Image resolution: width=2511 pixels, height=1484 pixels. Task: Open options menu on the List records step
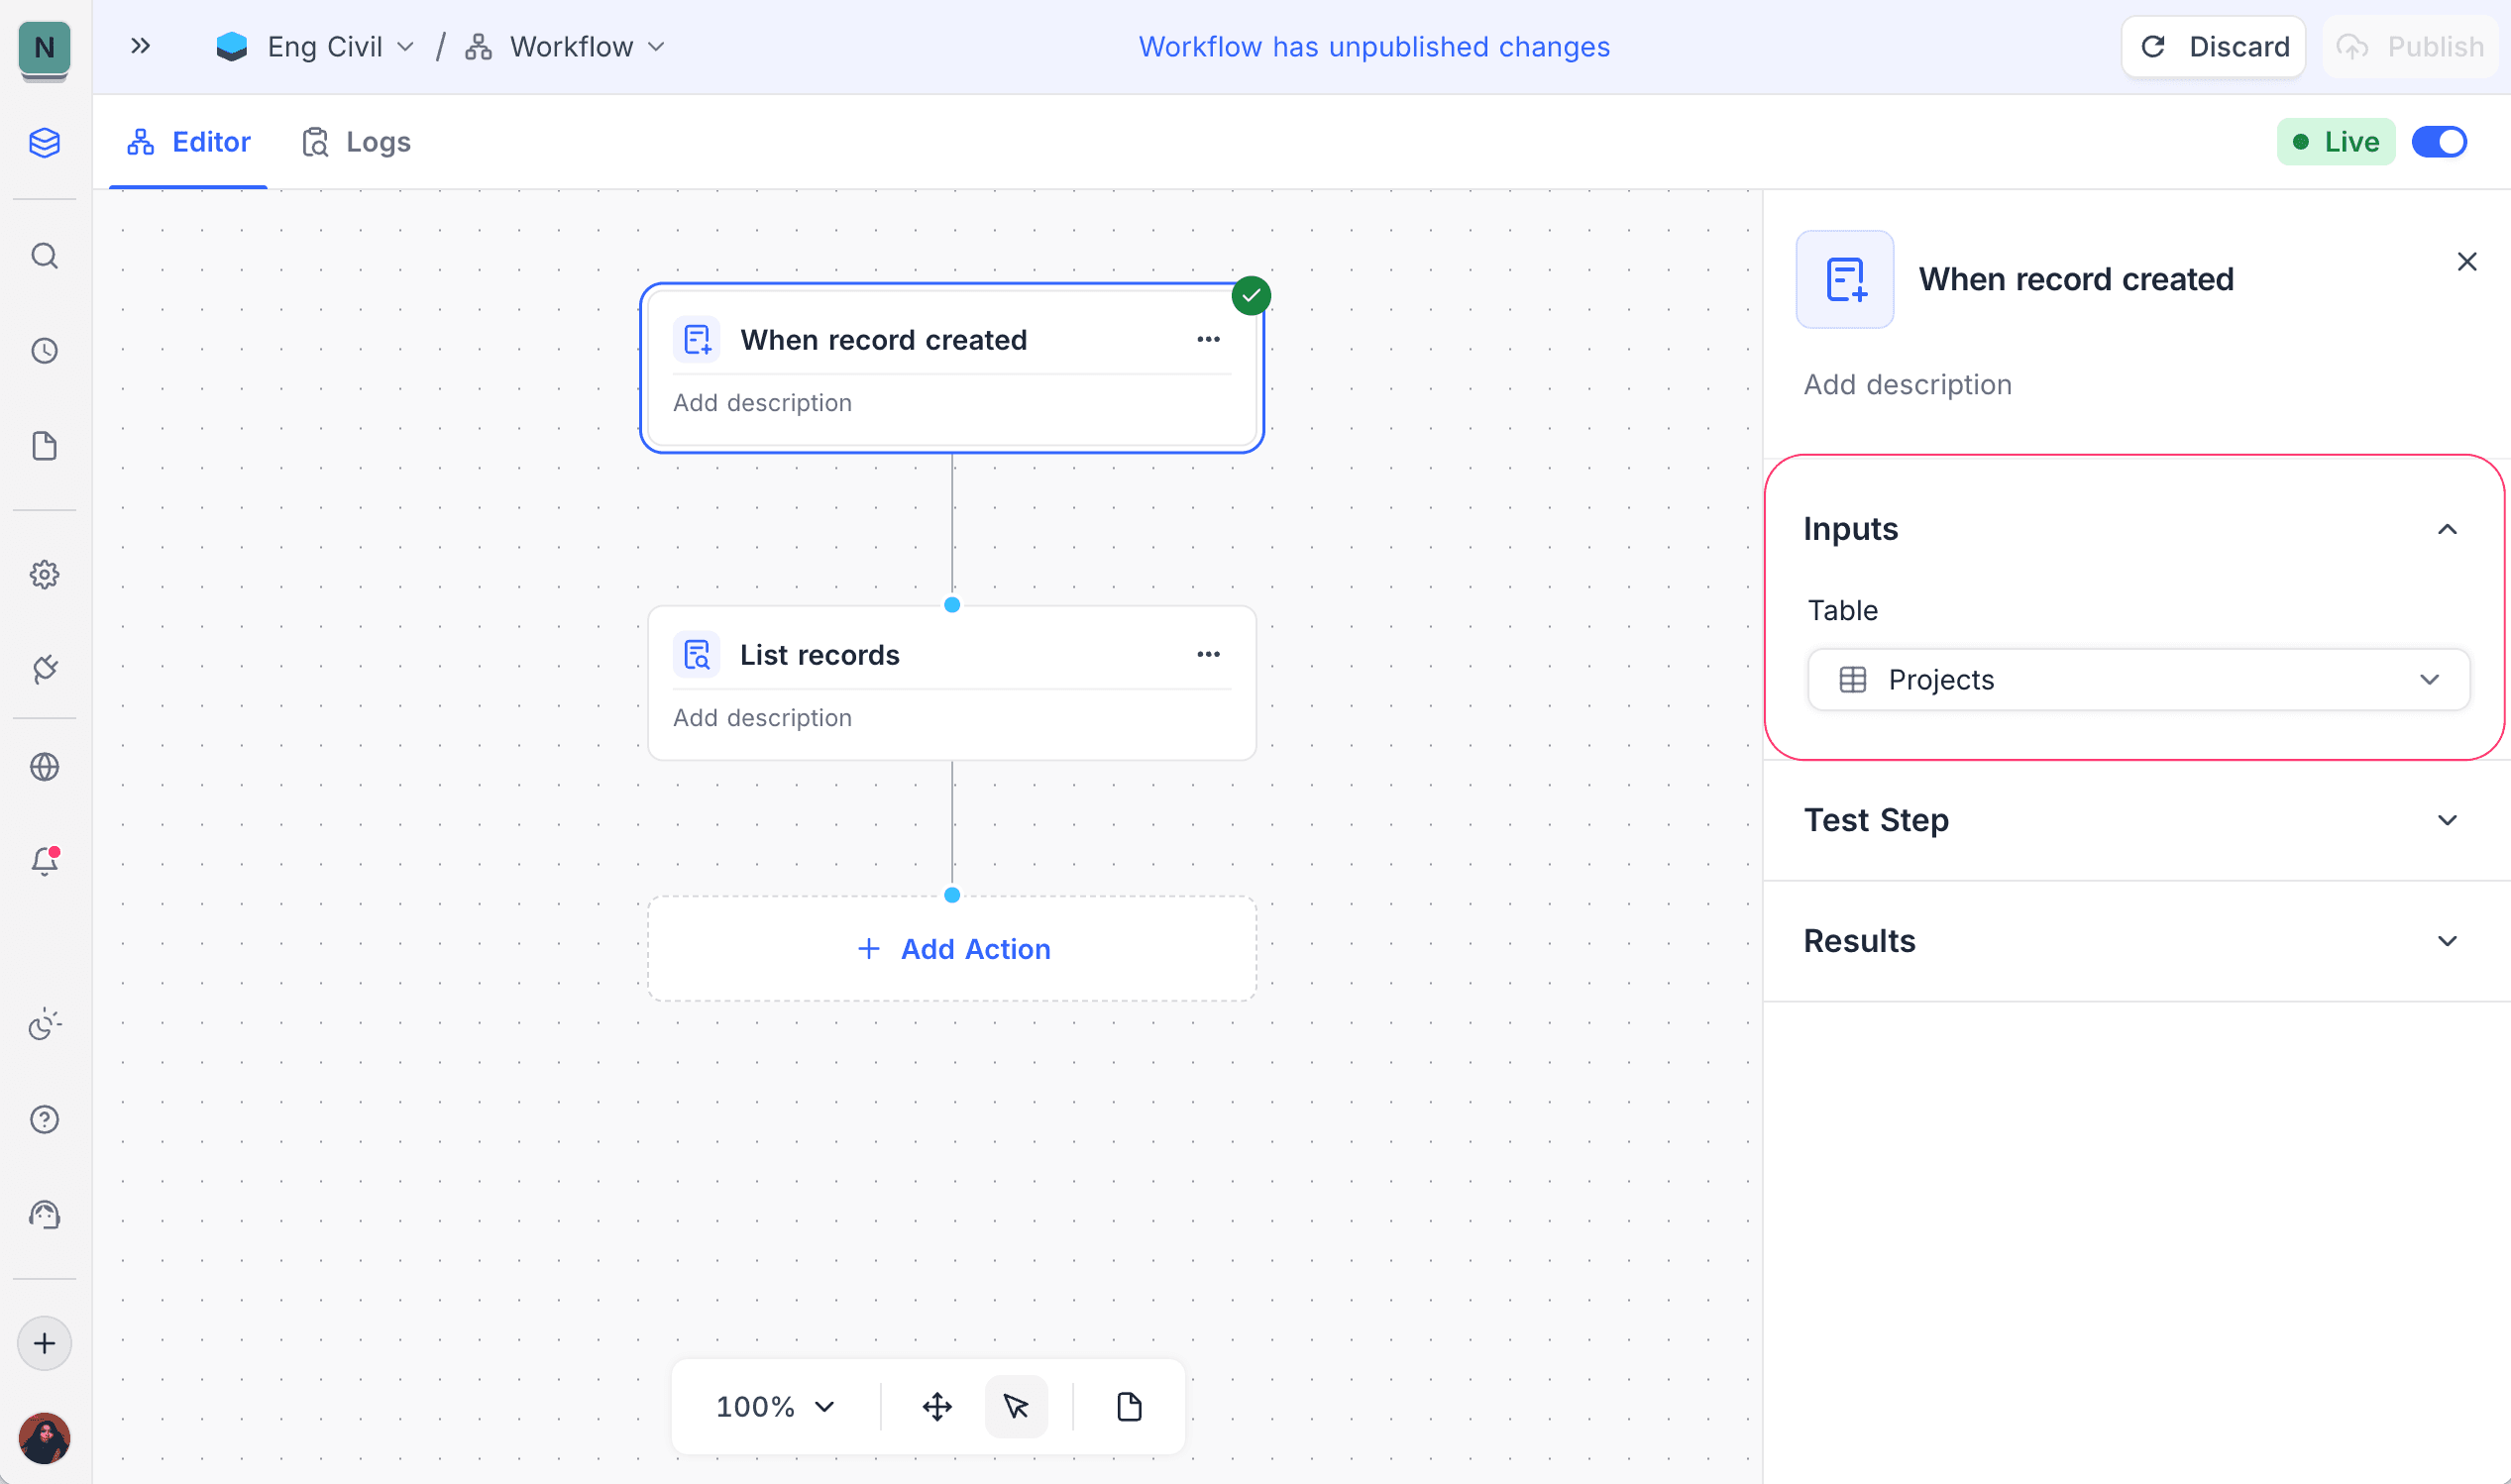(x=1208, y=654)
